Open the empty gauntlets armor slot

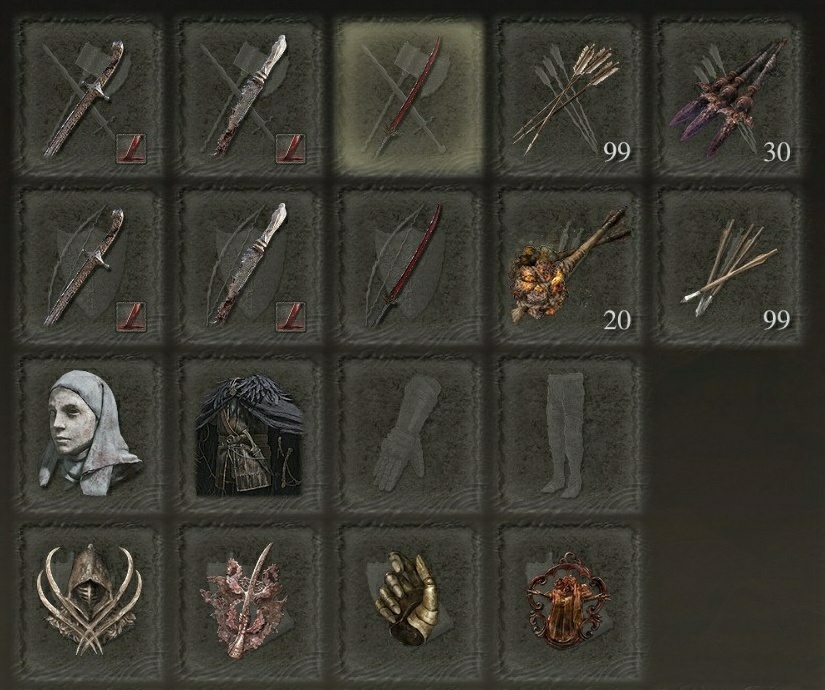point(409,435)
